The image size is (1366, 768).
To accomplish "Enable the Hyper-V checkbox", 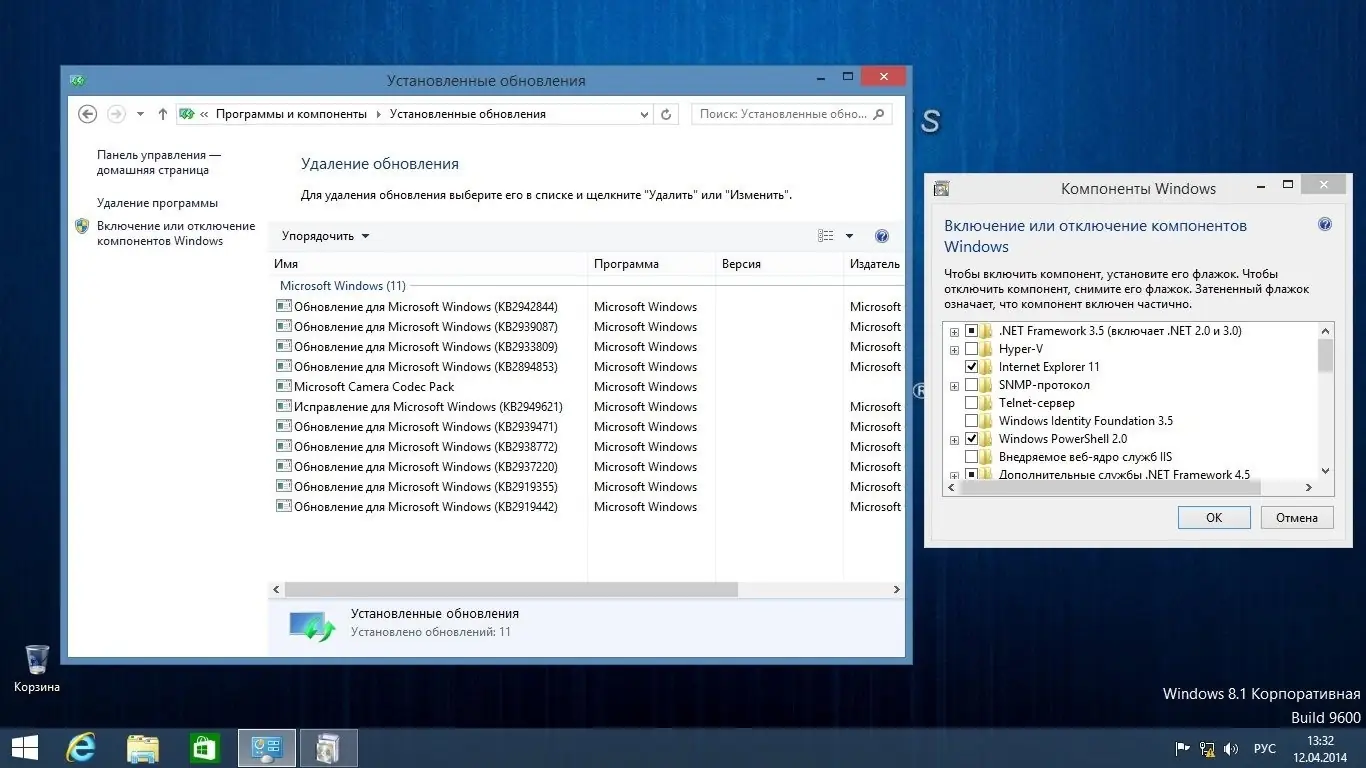I will [x=971, y=349].
